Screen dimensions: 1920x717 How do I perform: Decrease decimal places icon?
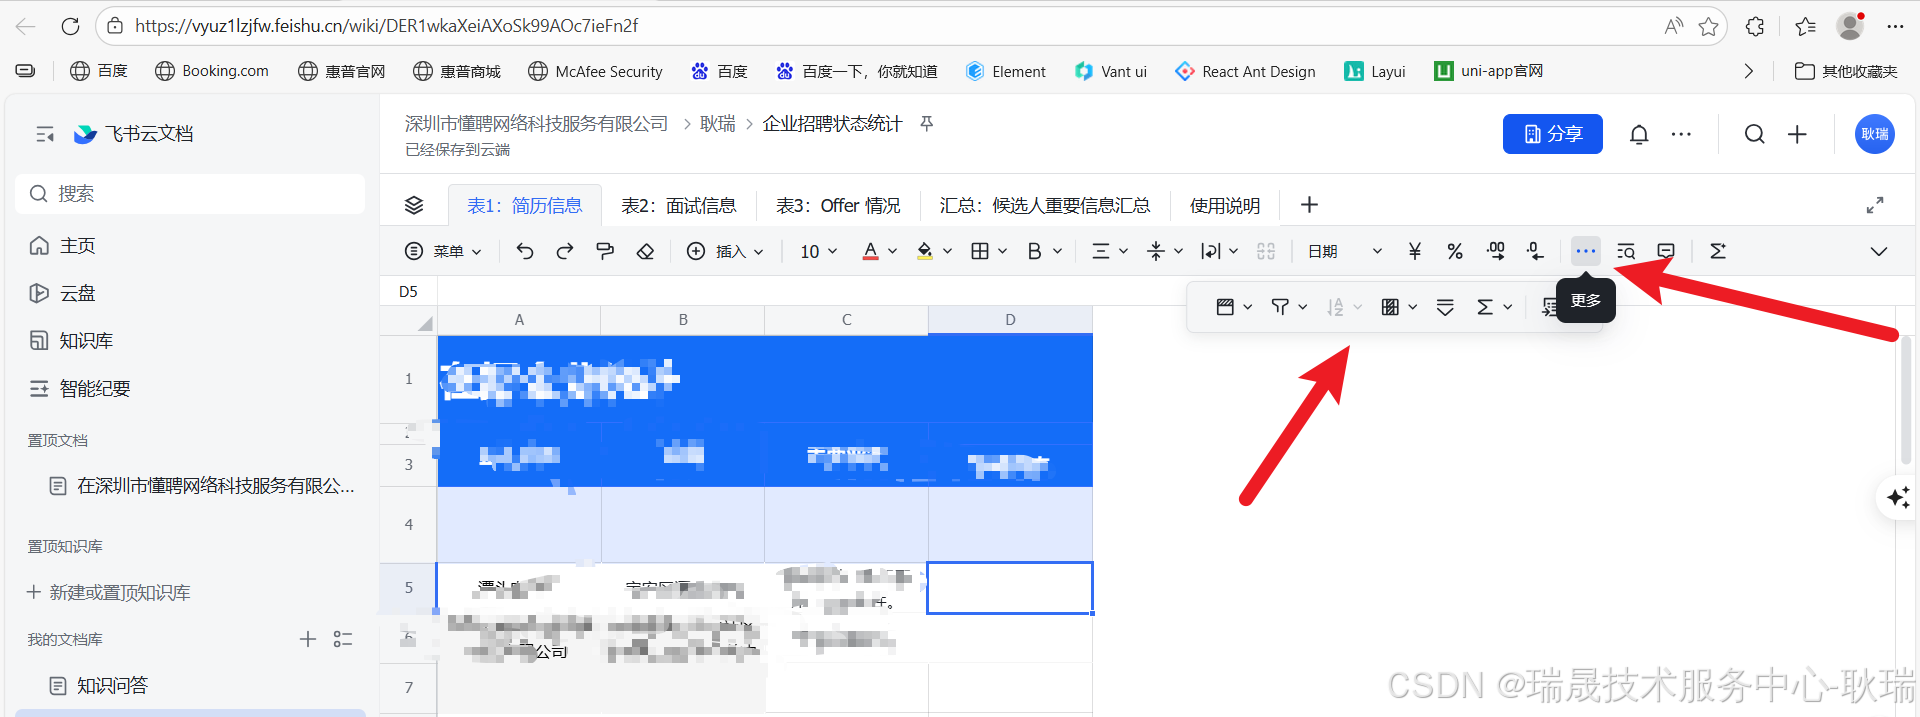(x=1536, y=251)
